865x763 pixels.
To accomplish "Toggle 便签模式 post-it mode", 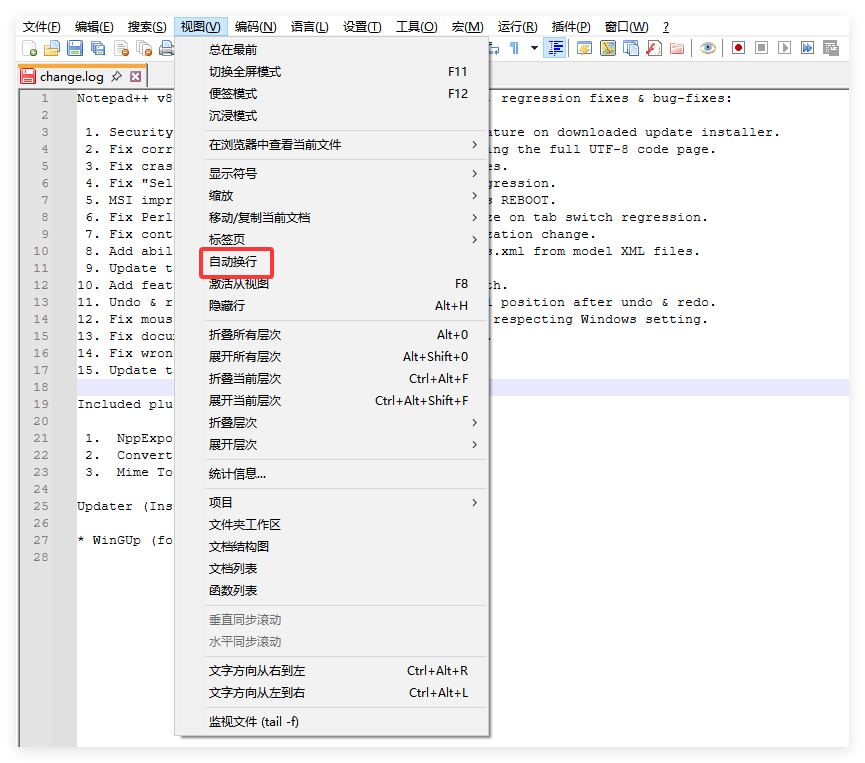I will (332, 94).
